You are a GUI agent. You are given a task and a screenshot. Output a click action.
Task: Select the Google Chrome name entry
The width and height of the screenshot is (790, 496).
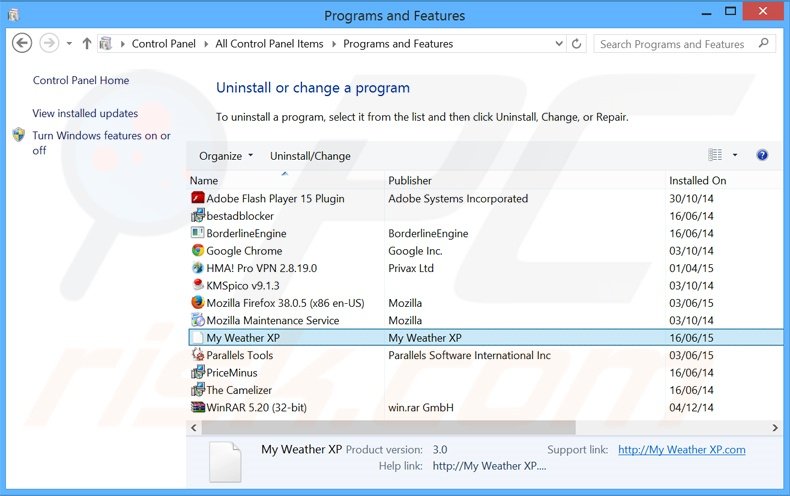click(244, 251)
